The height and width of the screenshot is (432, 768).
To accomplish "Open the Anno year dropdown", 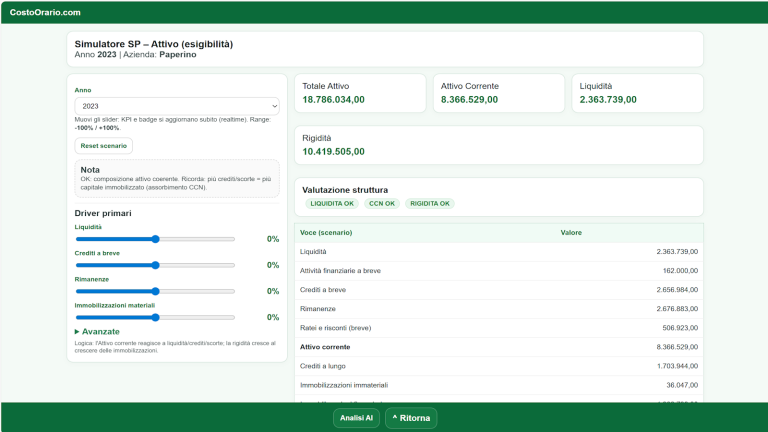I will (x=177, y=105).
